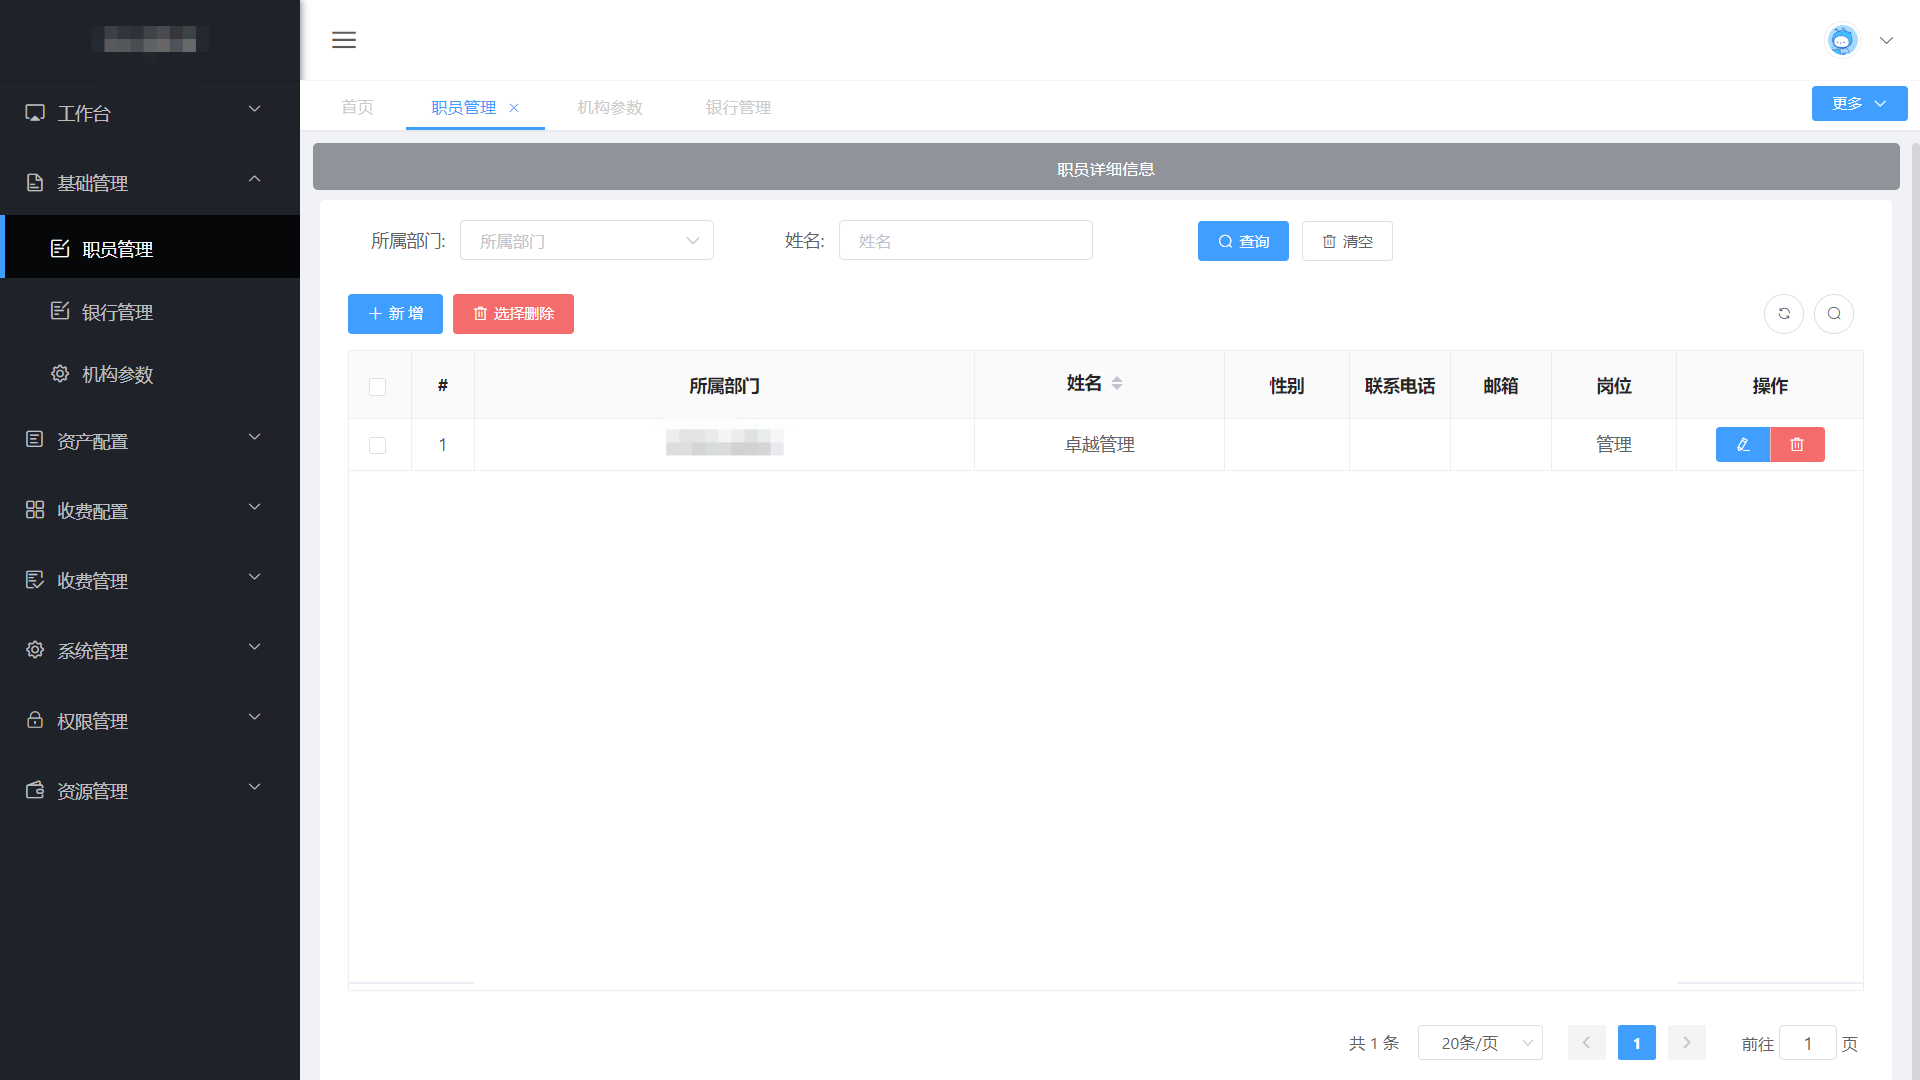Click the 选择删除 button
This screenshot has width=1920, height=1080.
point(513,314)
